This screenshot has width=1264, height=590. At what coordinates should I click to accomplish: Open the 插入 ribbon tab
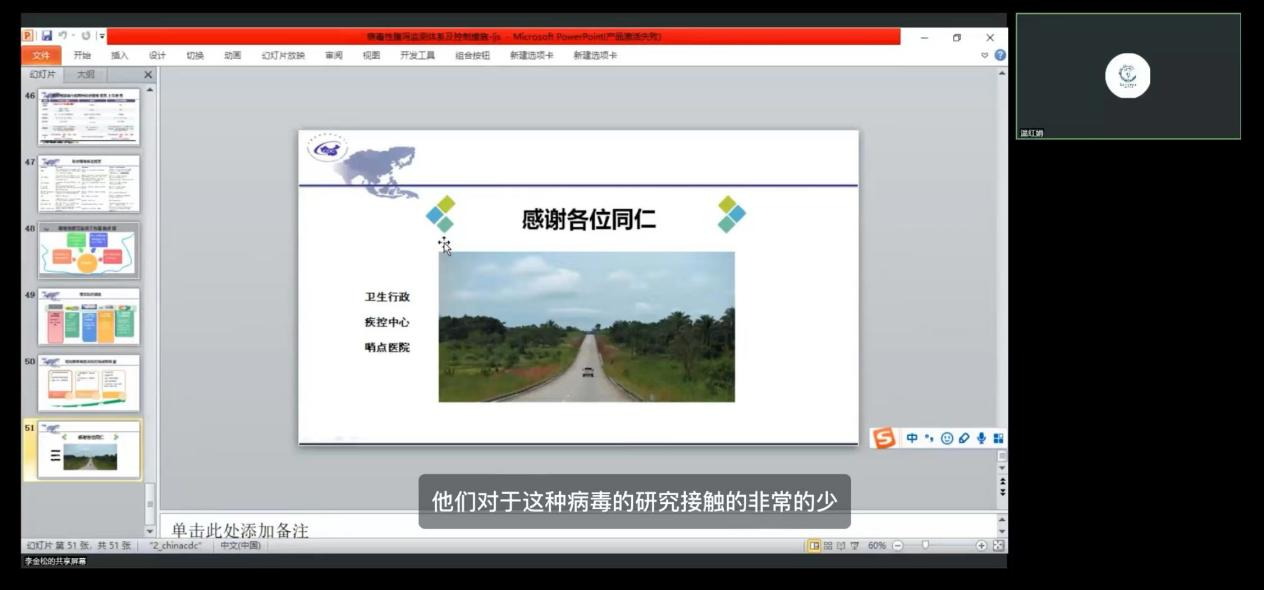[119, 55]
